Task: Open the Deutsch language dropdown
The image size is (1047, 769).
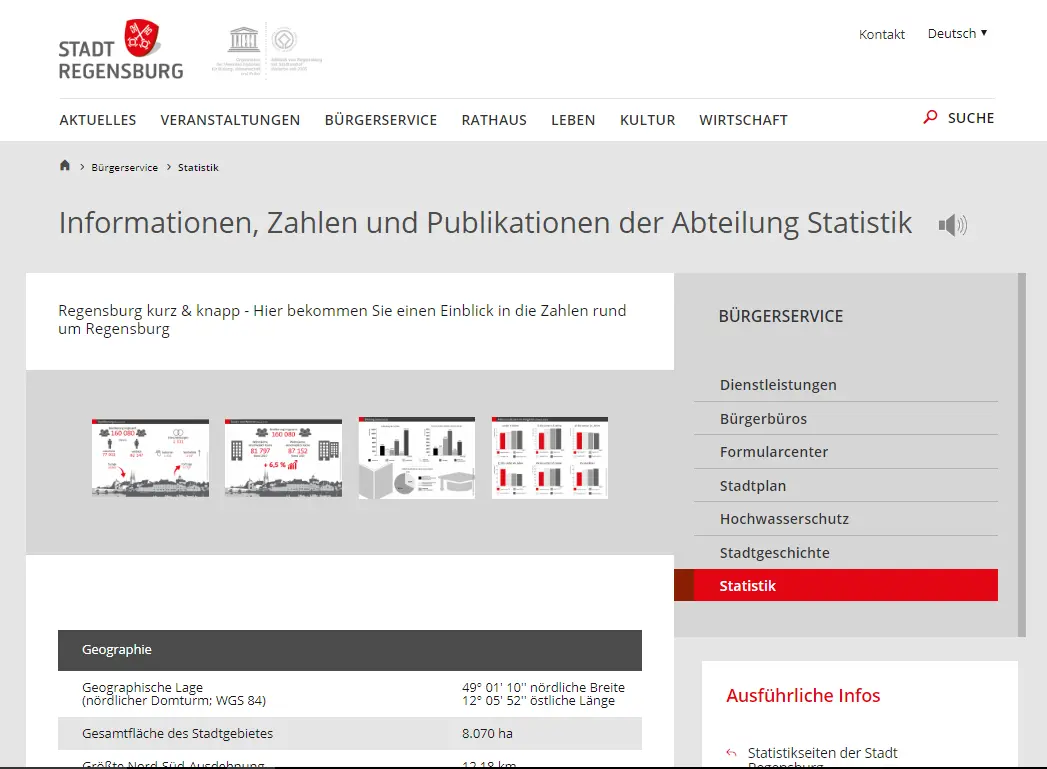Action: pyautogui.click(x=957, y=33)
